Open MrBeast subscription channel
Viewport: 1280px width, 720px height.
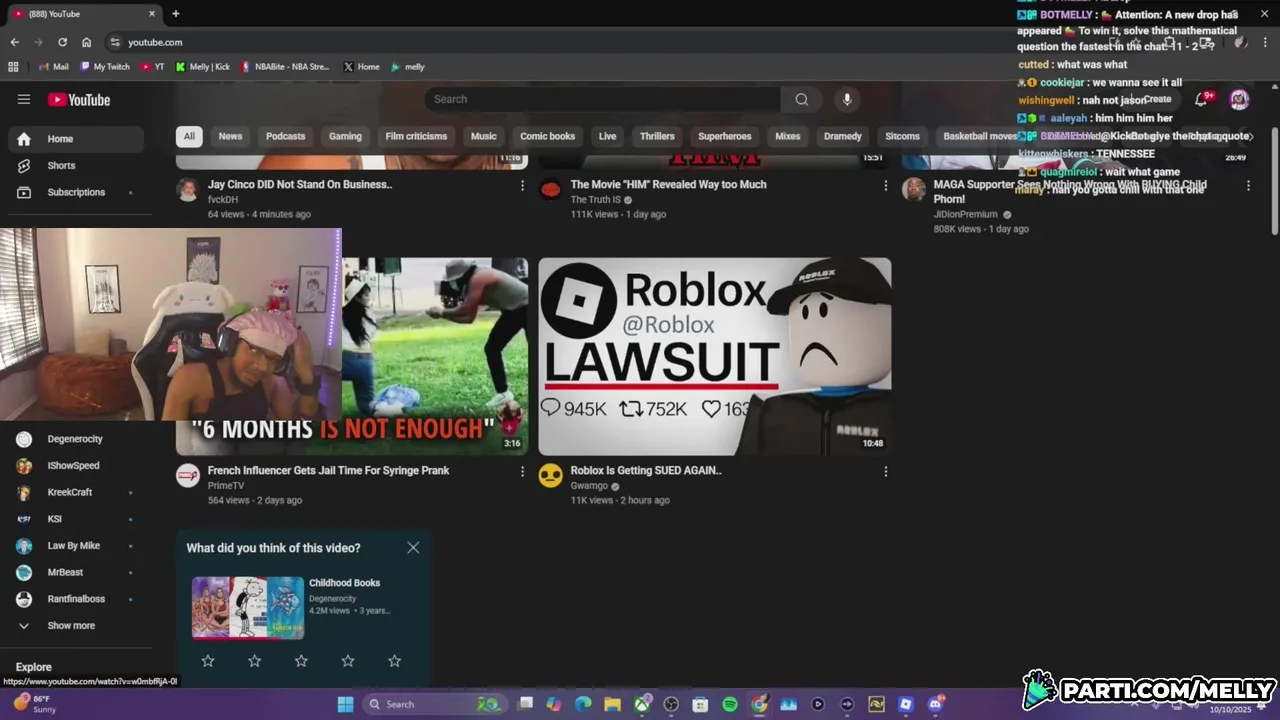[x=76, y=572]
